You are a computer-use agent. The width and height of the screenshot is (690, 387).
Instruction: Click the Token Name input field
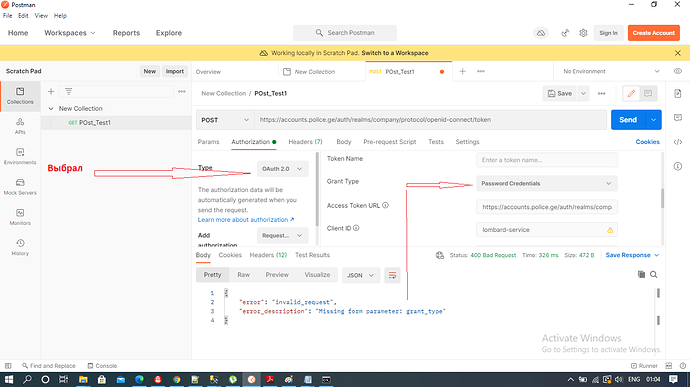pos(547,160)
